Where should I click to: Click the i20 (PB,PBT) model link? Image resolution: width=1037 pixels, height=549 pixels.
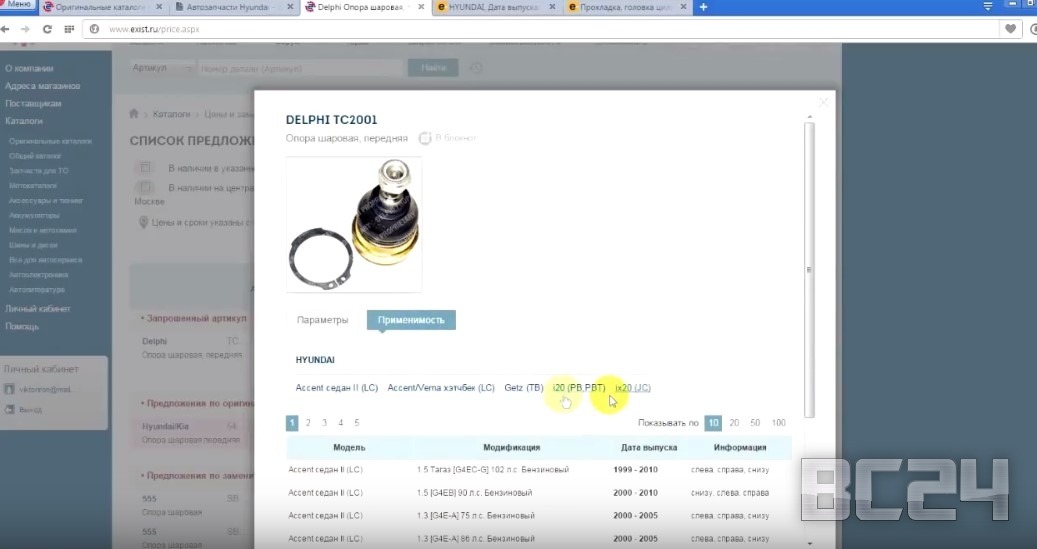click(579, 388)
